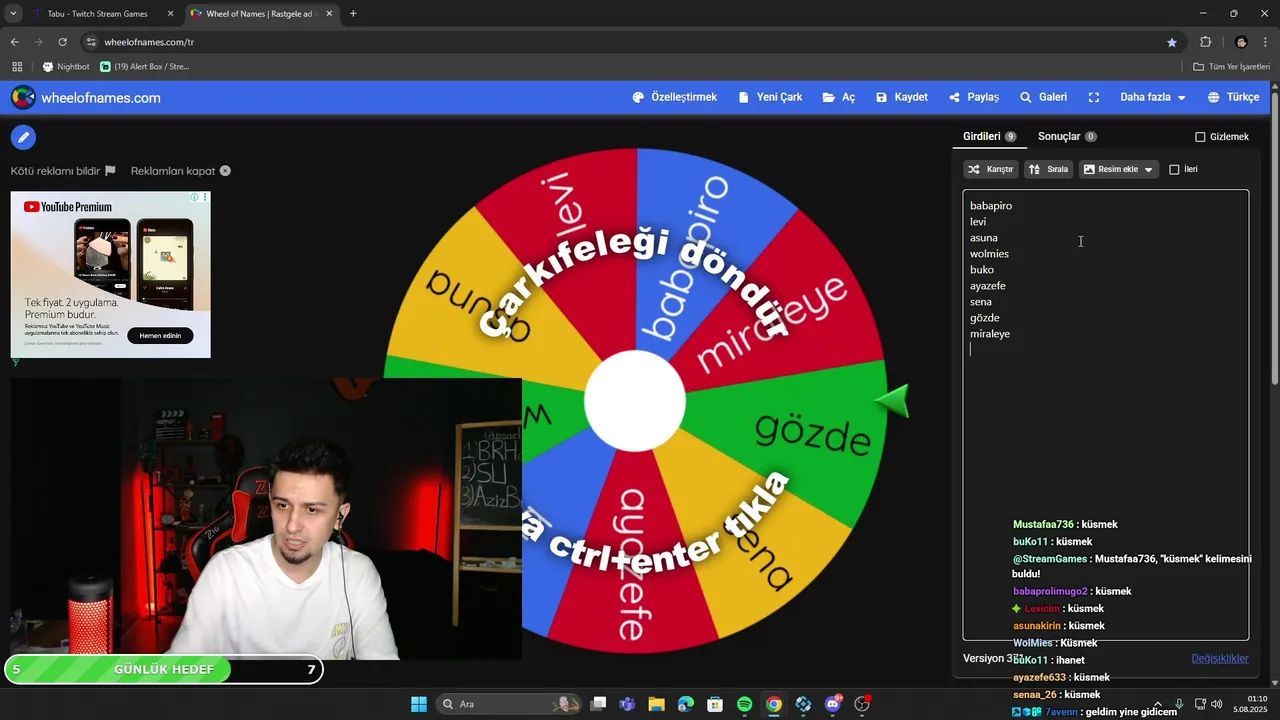Switch to the Girdileri tab
This screenshot has height=720, width=1280.
[x=990, y=136]
